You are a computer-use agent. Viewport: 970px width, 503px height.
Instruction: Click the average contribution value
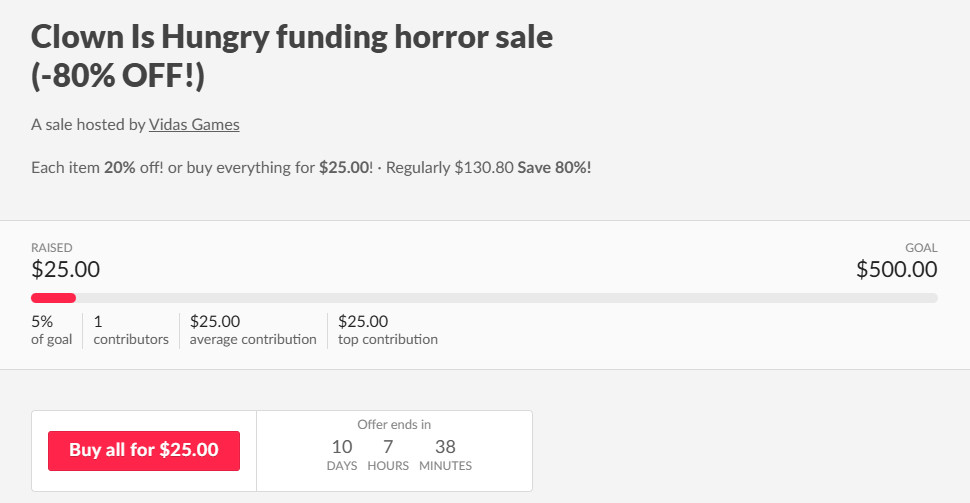215,322
